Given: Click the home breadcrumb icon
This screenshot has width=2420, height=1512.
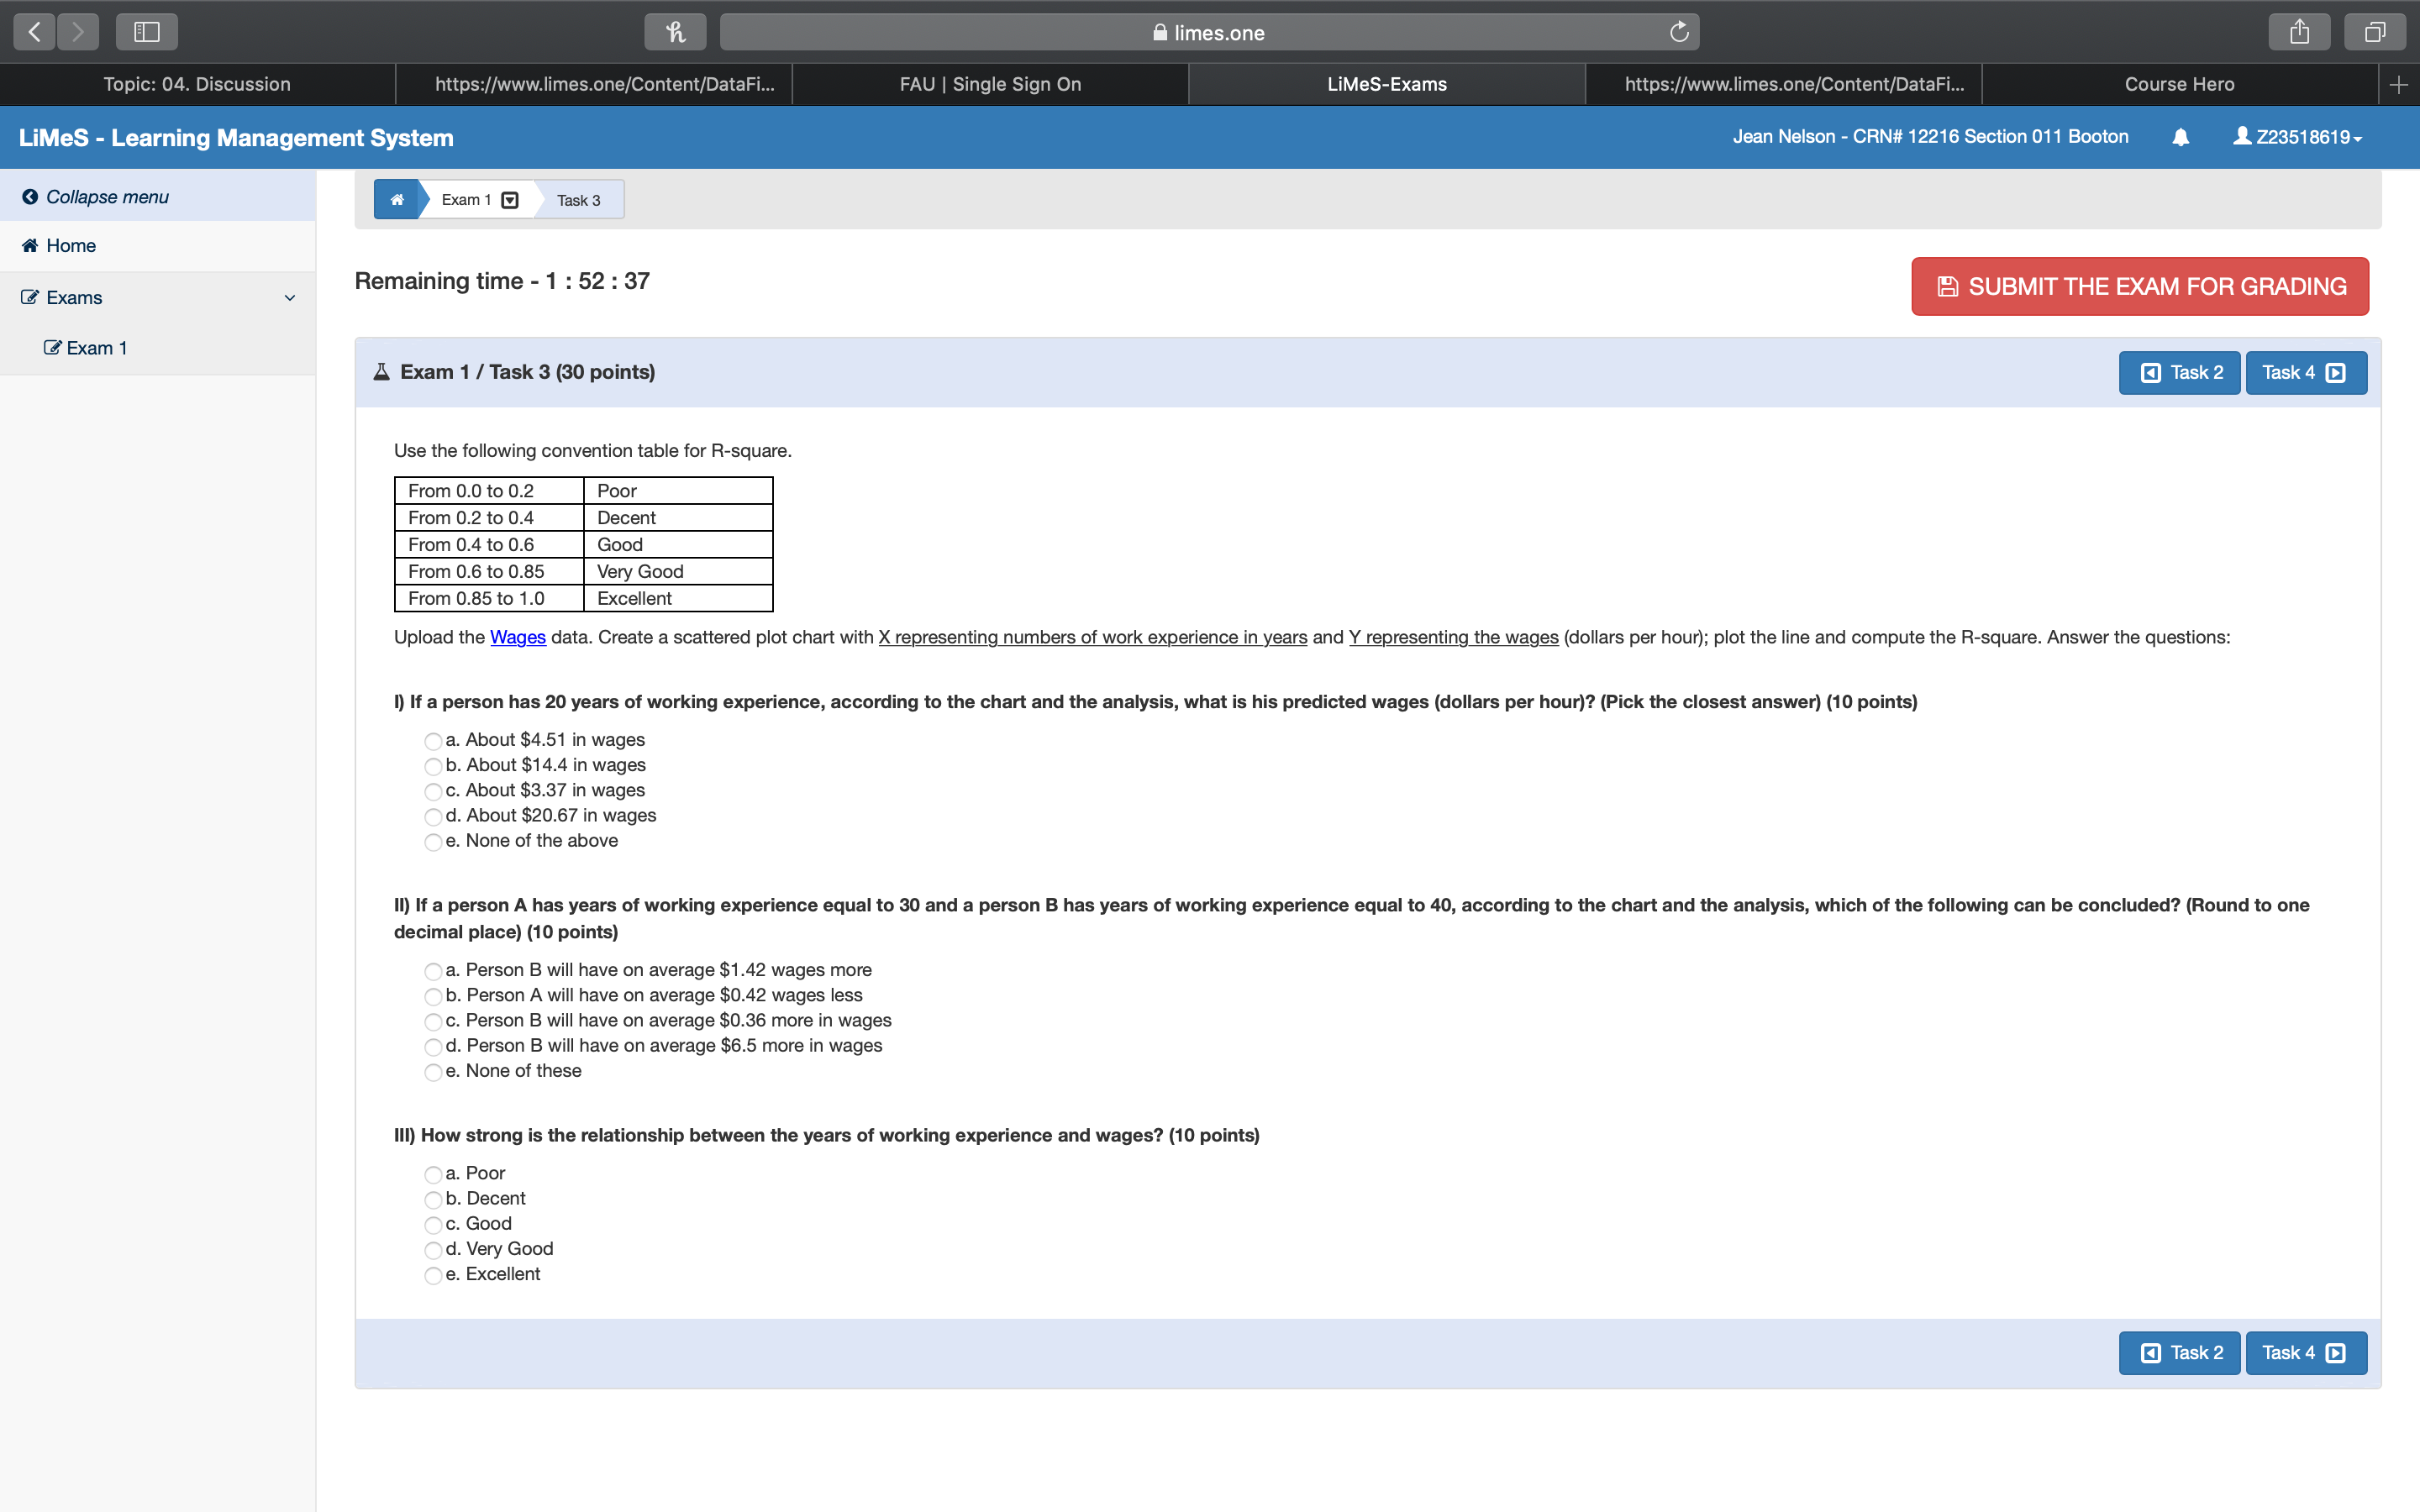Looking at the screenshot, I should [397, 200].
